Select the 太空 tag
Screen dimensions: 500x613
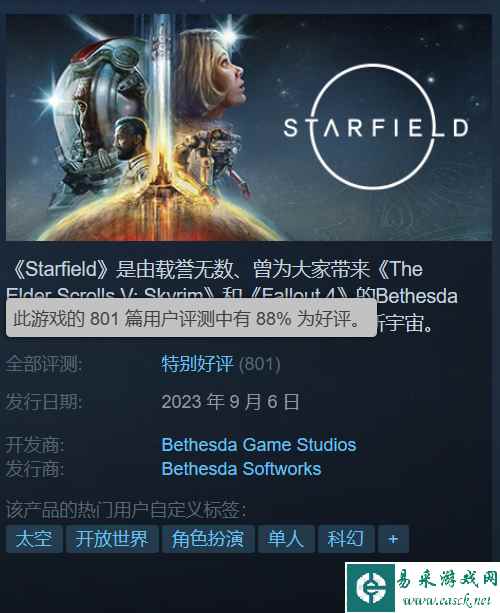coord(34,539)
